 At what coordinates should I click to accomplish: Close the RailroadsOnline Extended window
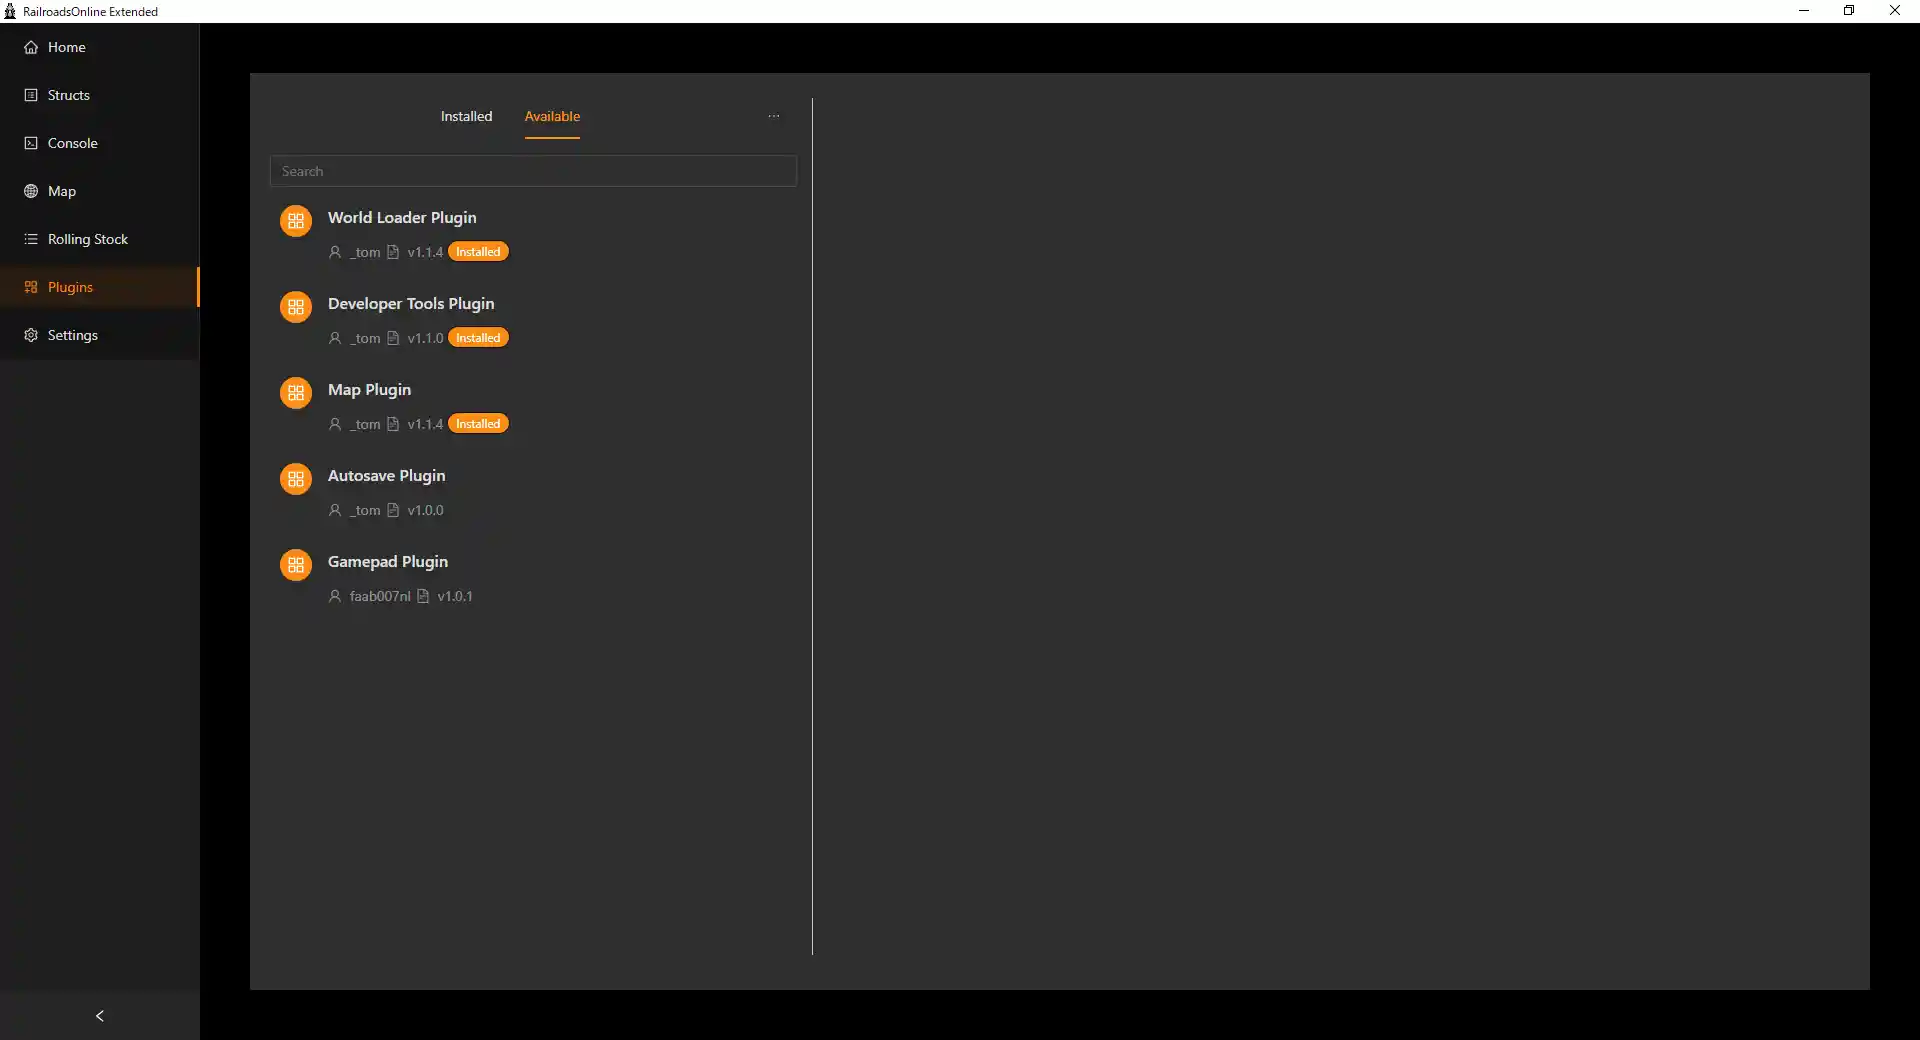[x=1895, y=11]
